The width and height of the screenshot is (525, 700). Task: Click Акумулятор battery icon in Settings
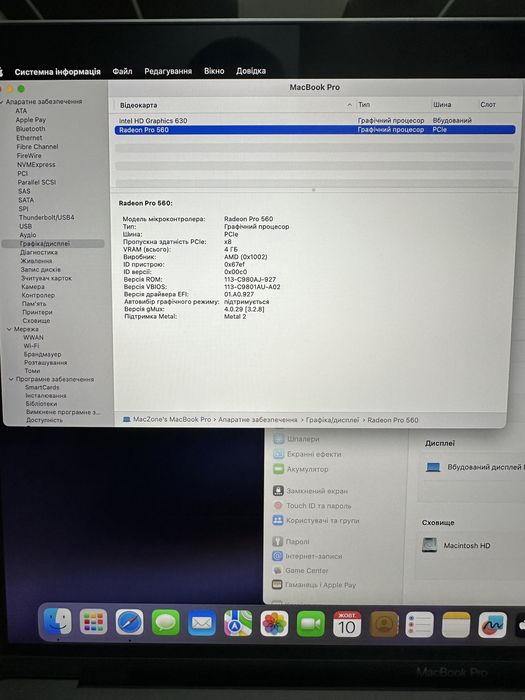pyautogui.click(x=279, y=469)
